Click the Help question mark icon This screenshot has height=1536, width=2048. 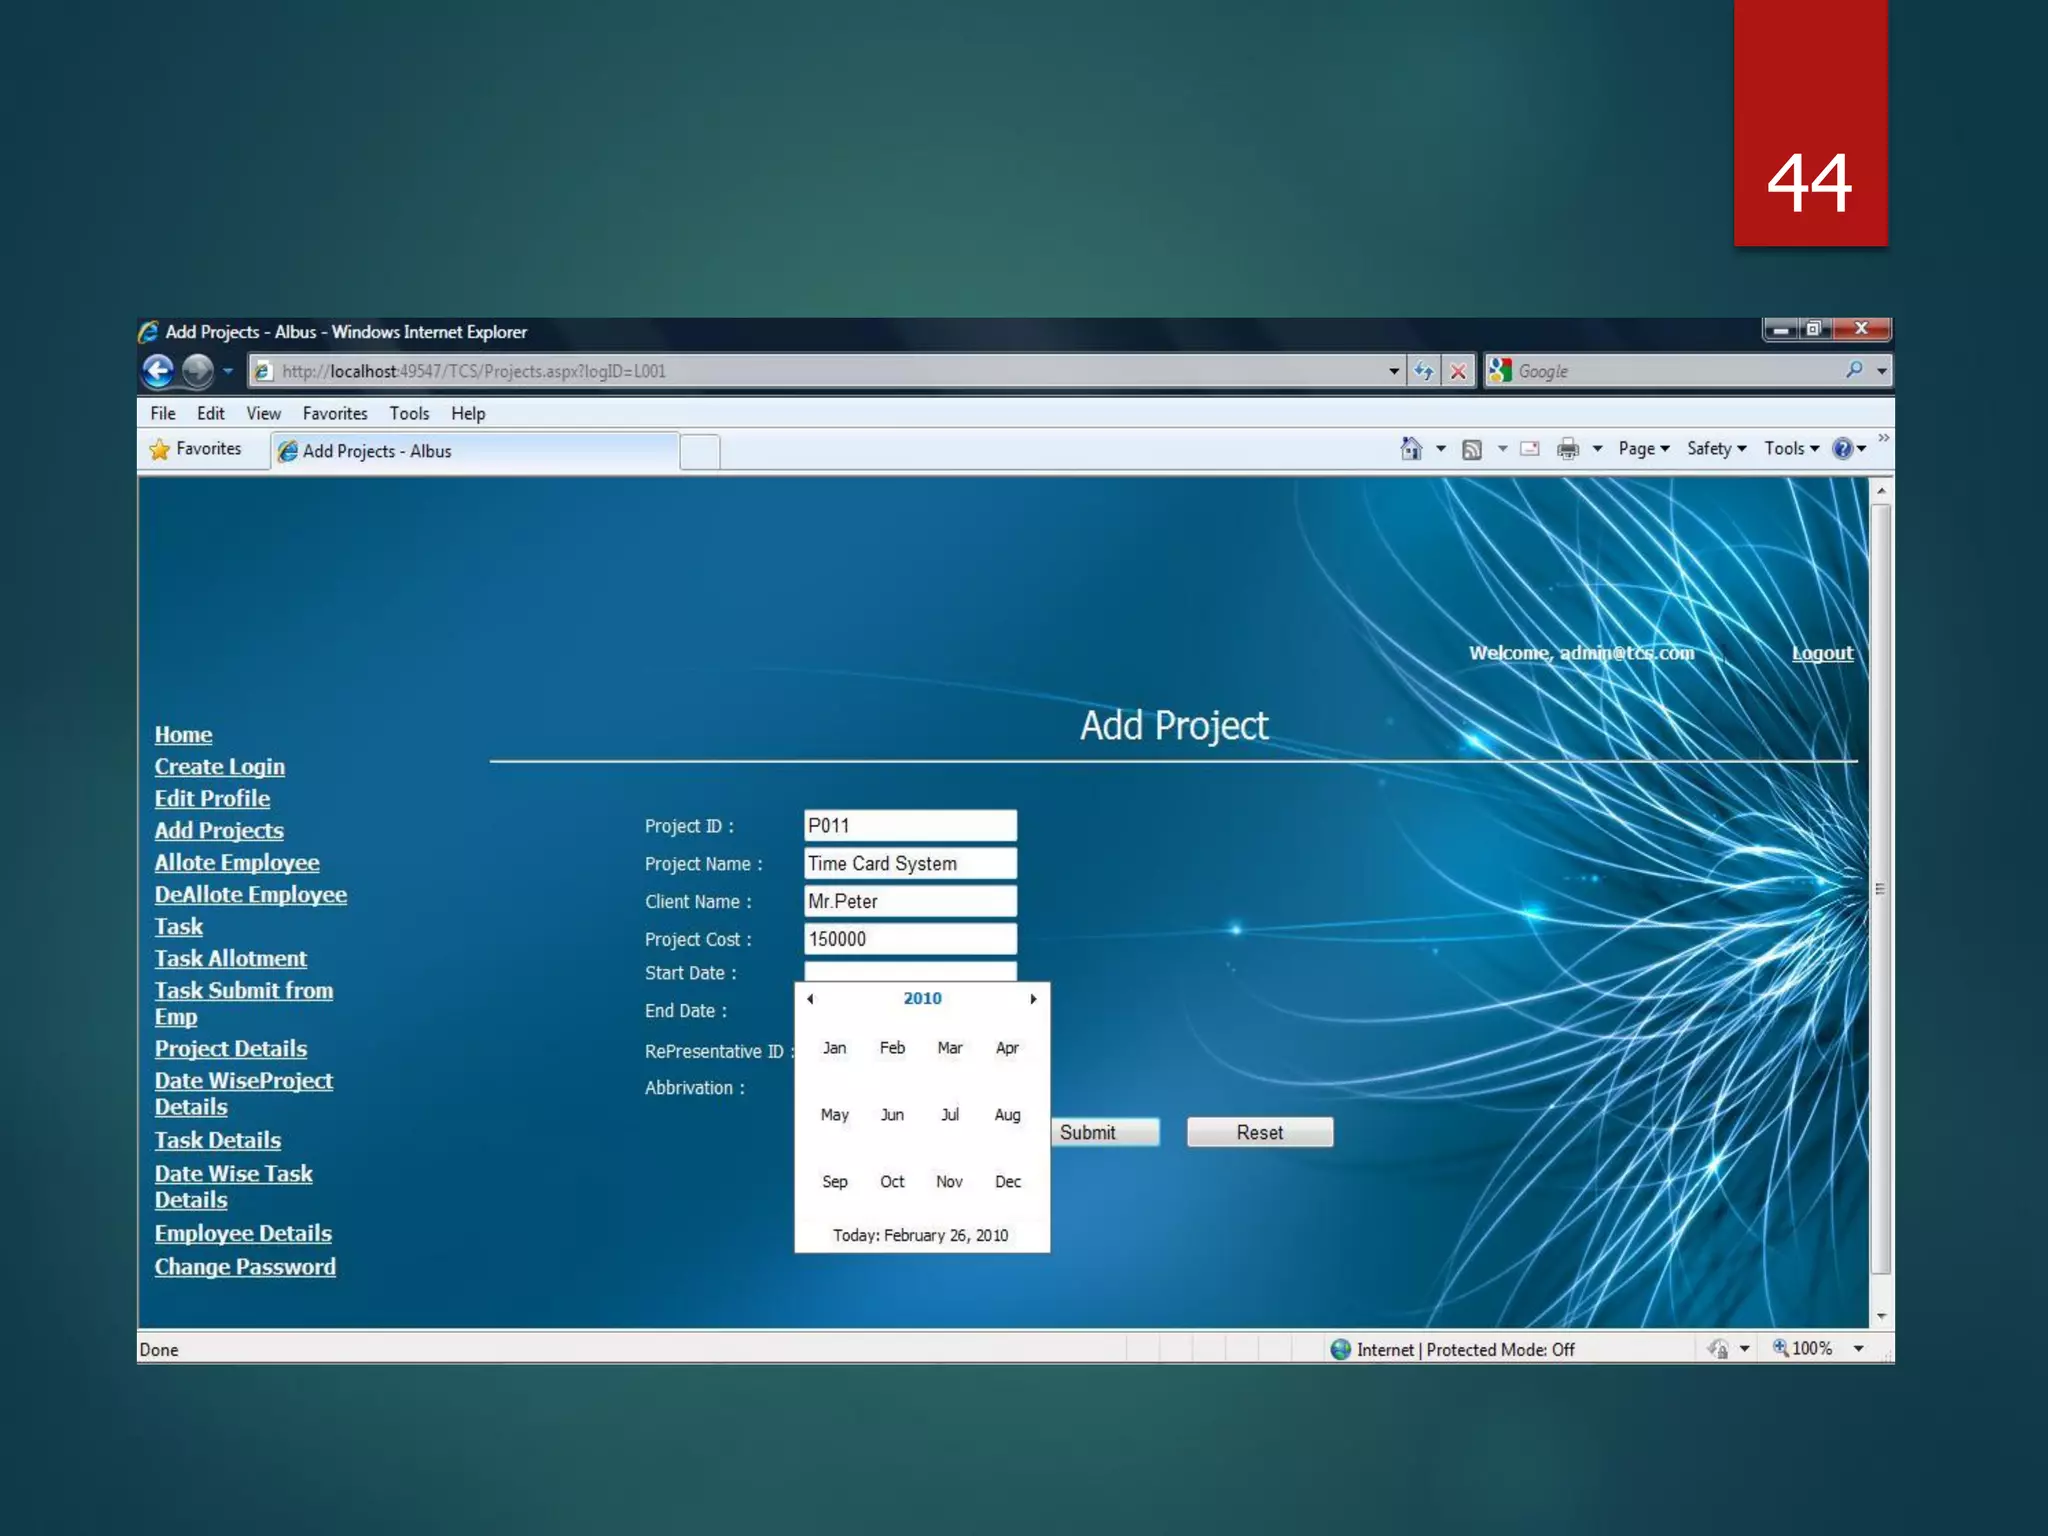(1842, 449)
